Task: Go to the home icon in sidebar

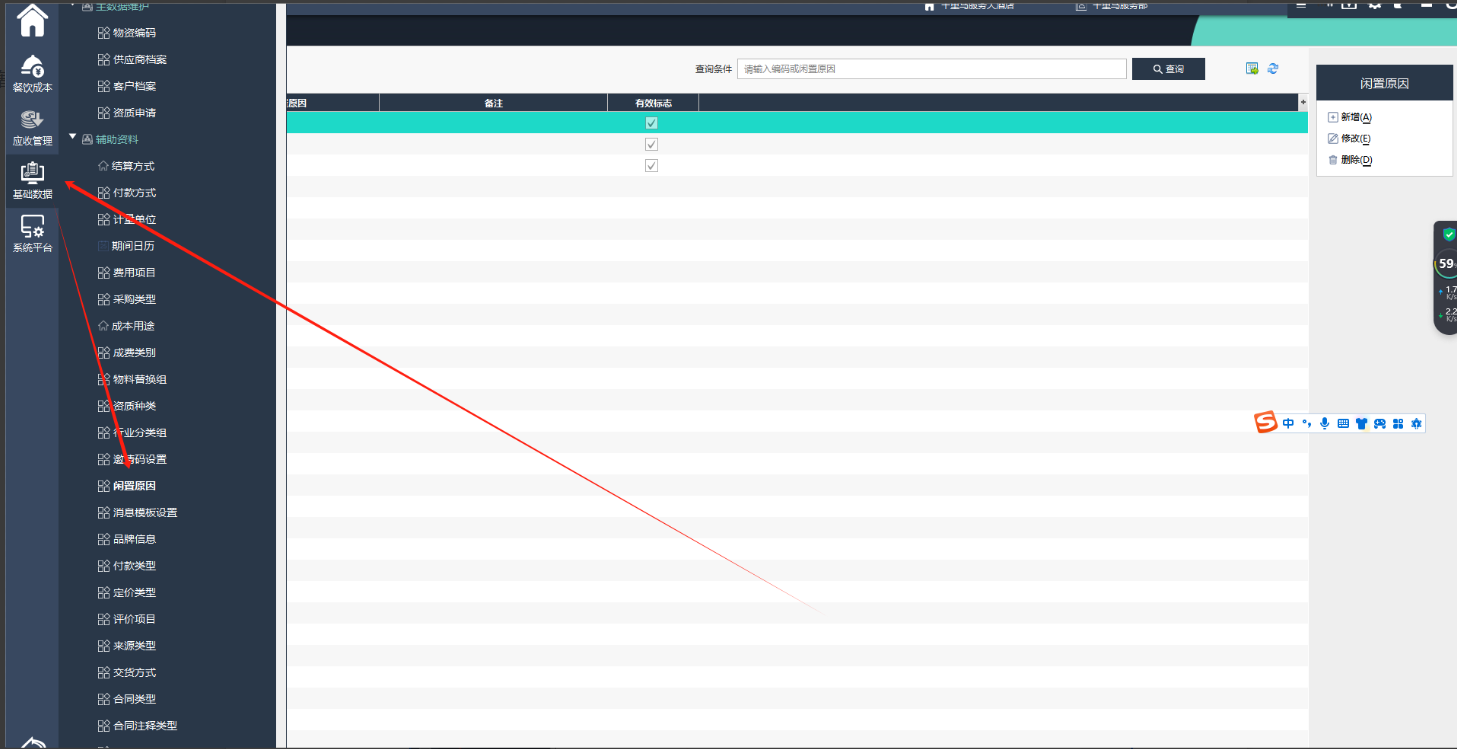Action: pyautogui.click(x=32, y=19)
